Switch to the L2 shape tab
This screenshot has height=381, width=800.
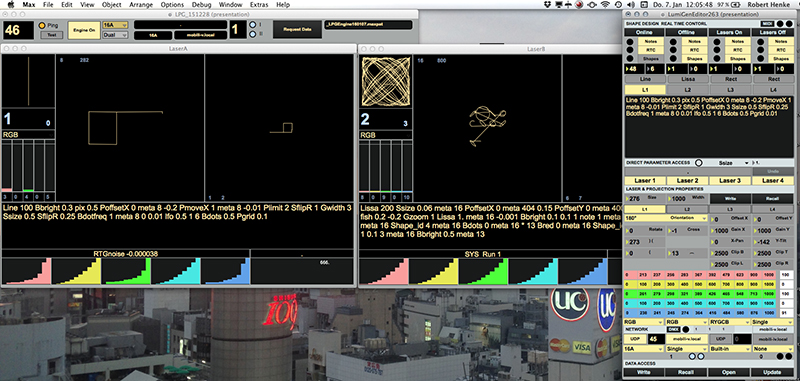688,89
